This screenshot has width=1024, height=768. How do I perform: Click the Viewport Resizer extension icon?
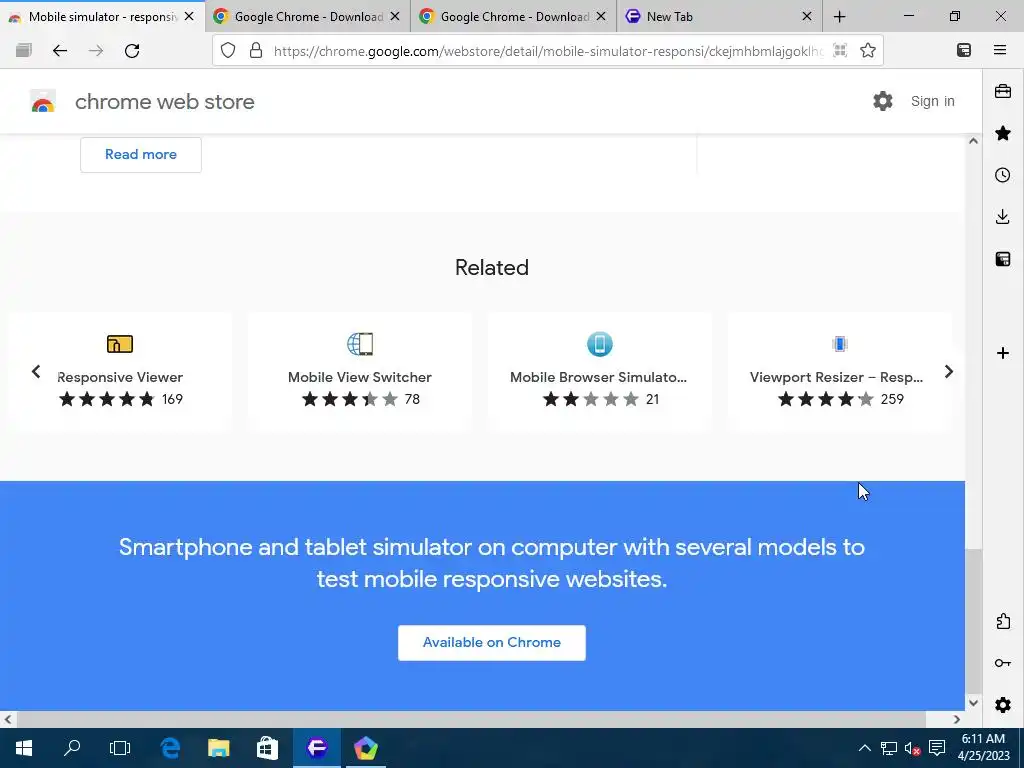point(840,344)
